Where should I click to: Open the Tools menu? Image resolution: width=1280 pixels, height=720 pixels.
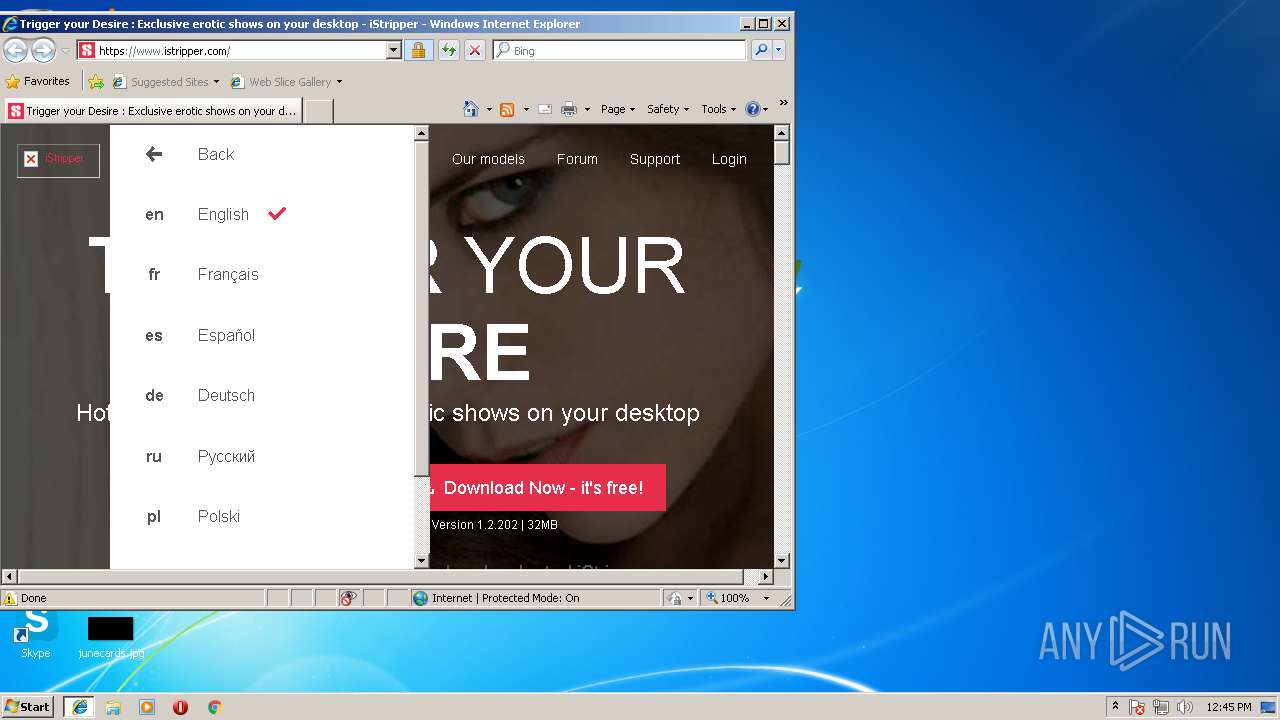(x=718, y=109)
